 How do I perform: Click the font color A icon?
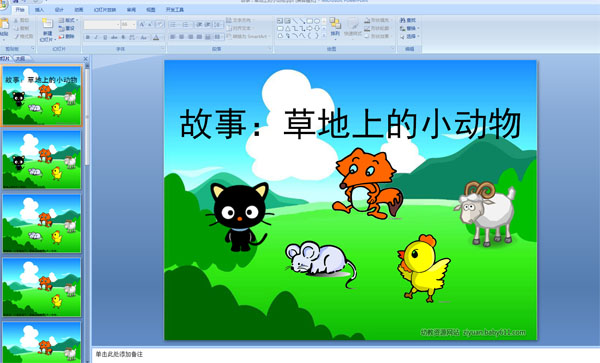click(x=156, y=37)
